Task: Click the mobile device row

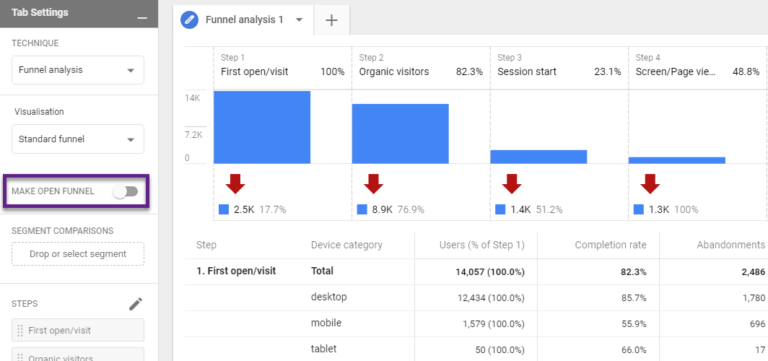Action: pos(326,323)
